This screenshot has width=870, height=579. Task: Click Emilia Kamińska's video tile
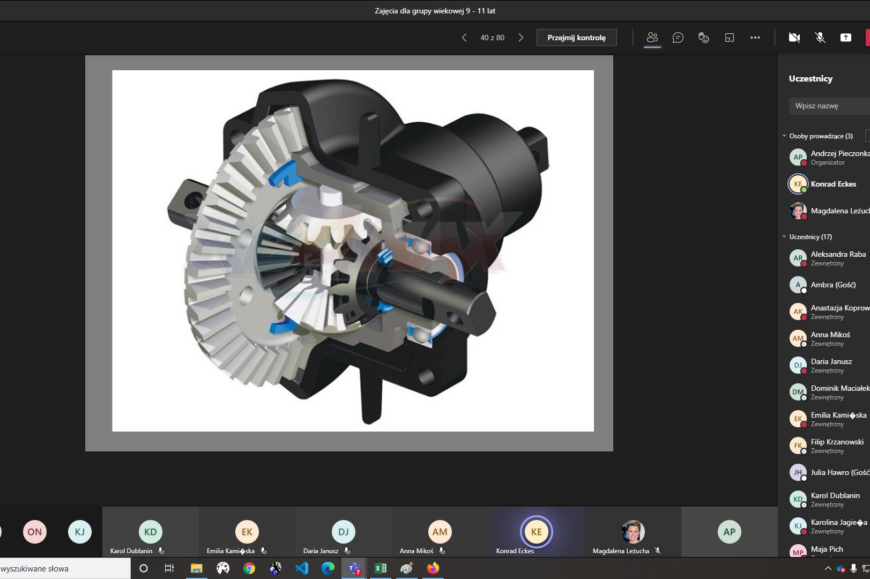[x=247, y=532]
